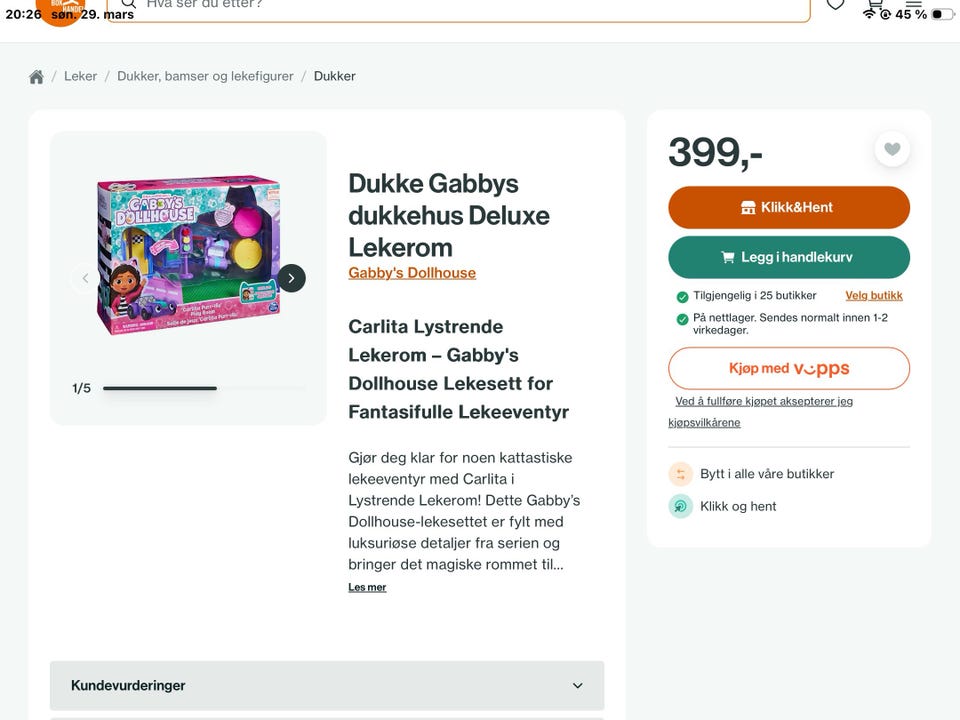The image size is (960, 720).
Task: Click the wishlist heart icon in header
Action: pos(836,5)
